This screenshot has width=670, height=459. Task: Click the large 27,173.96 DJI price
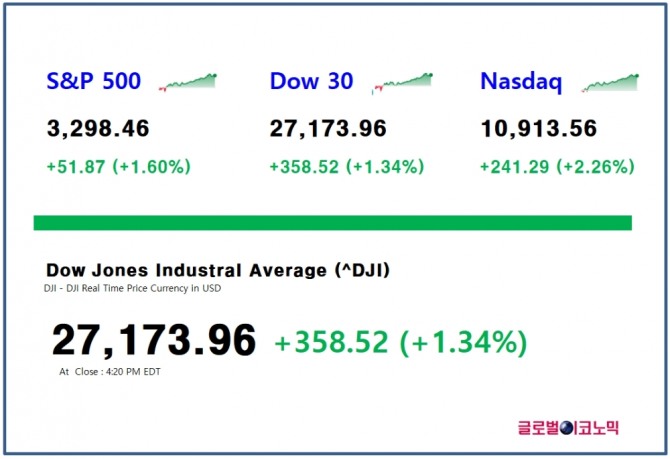click(x=154, y=340)
